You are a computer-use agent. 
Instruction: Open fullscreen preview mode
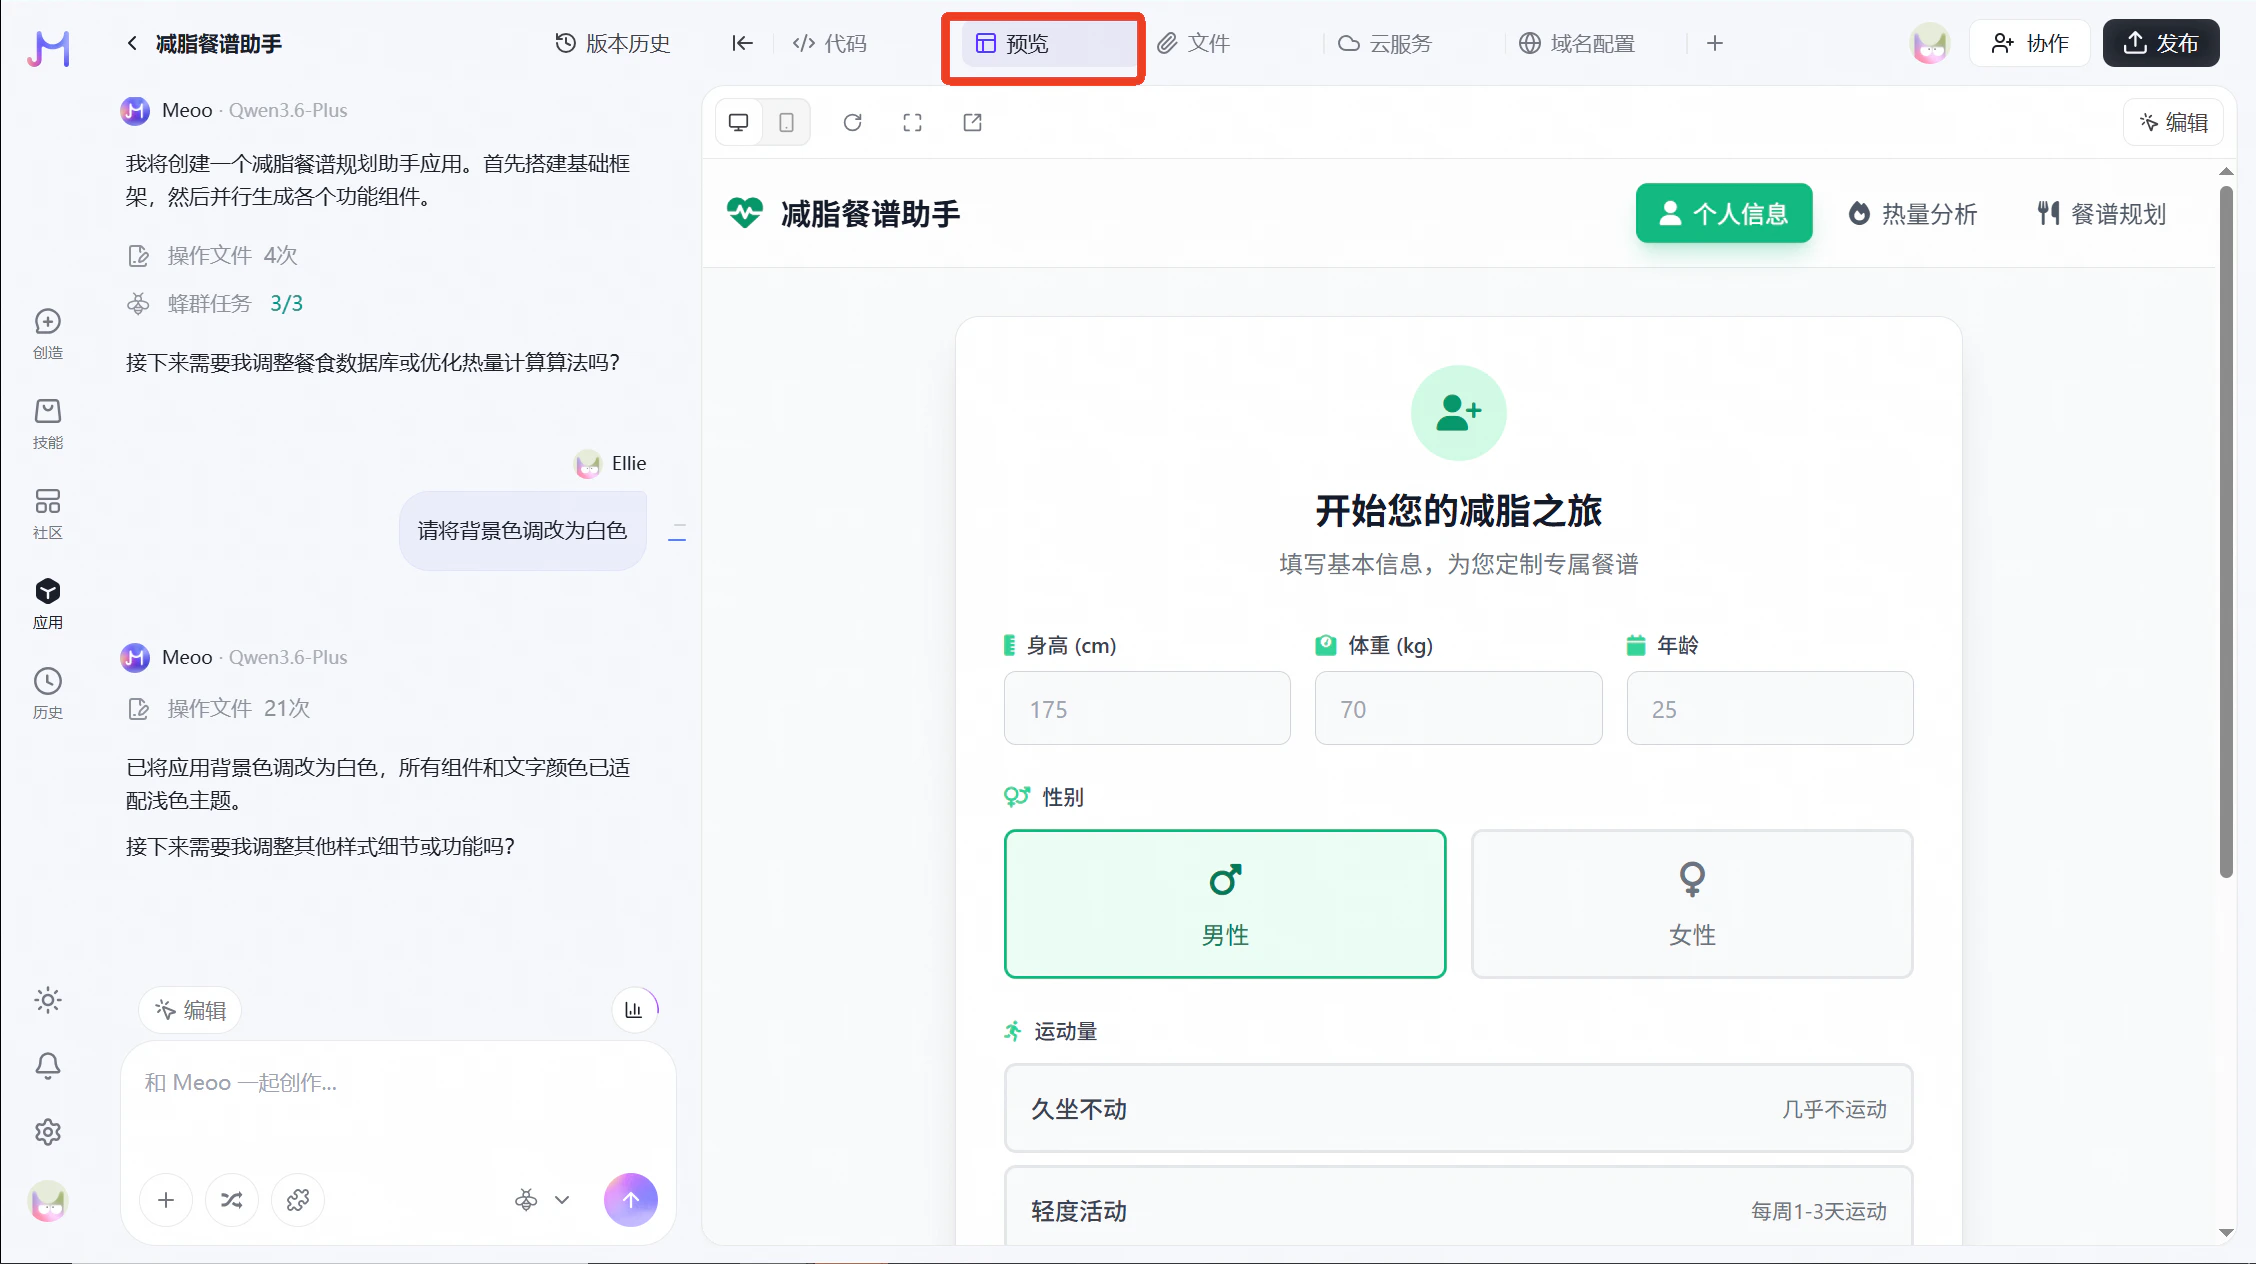tap(912, 122)
